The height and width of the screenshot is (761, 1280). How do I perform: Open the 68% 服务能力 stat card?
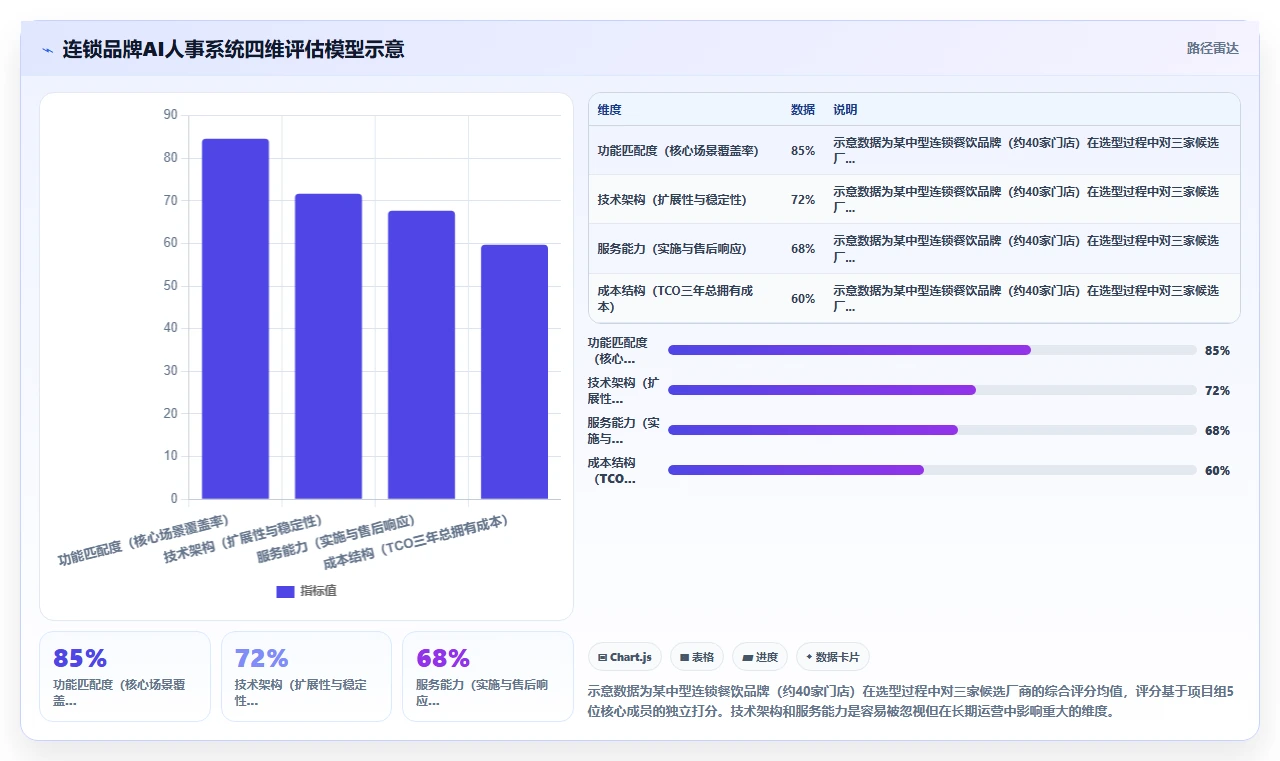tap(488, 676)
